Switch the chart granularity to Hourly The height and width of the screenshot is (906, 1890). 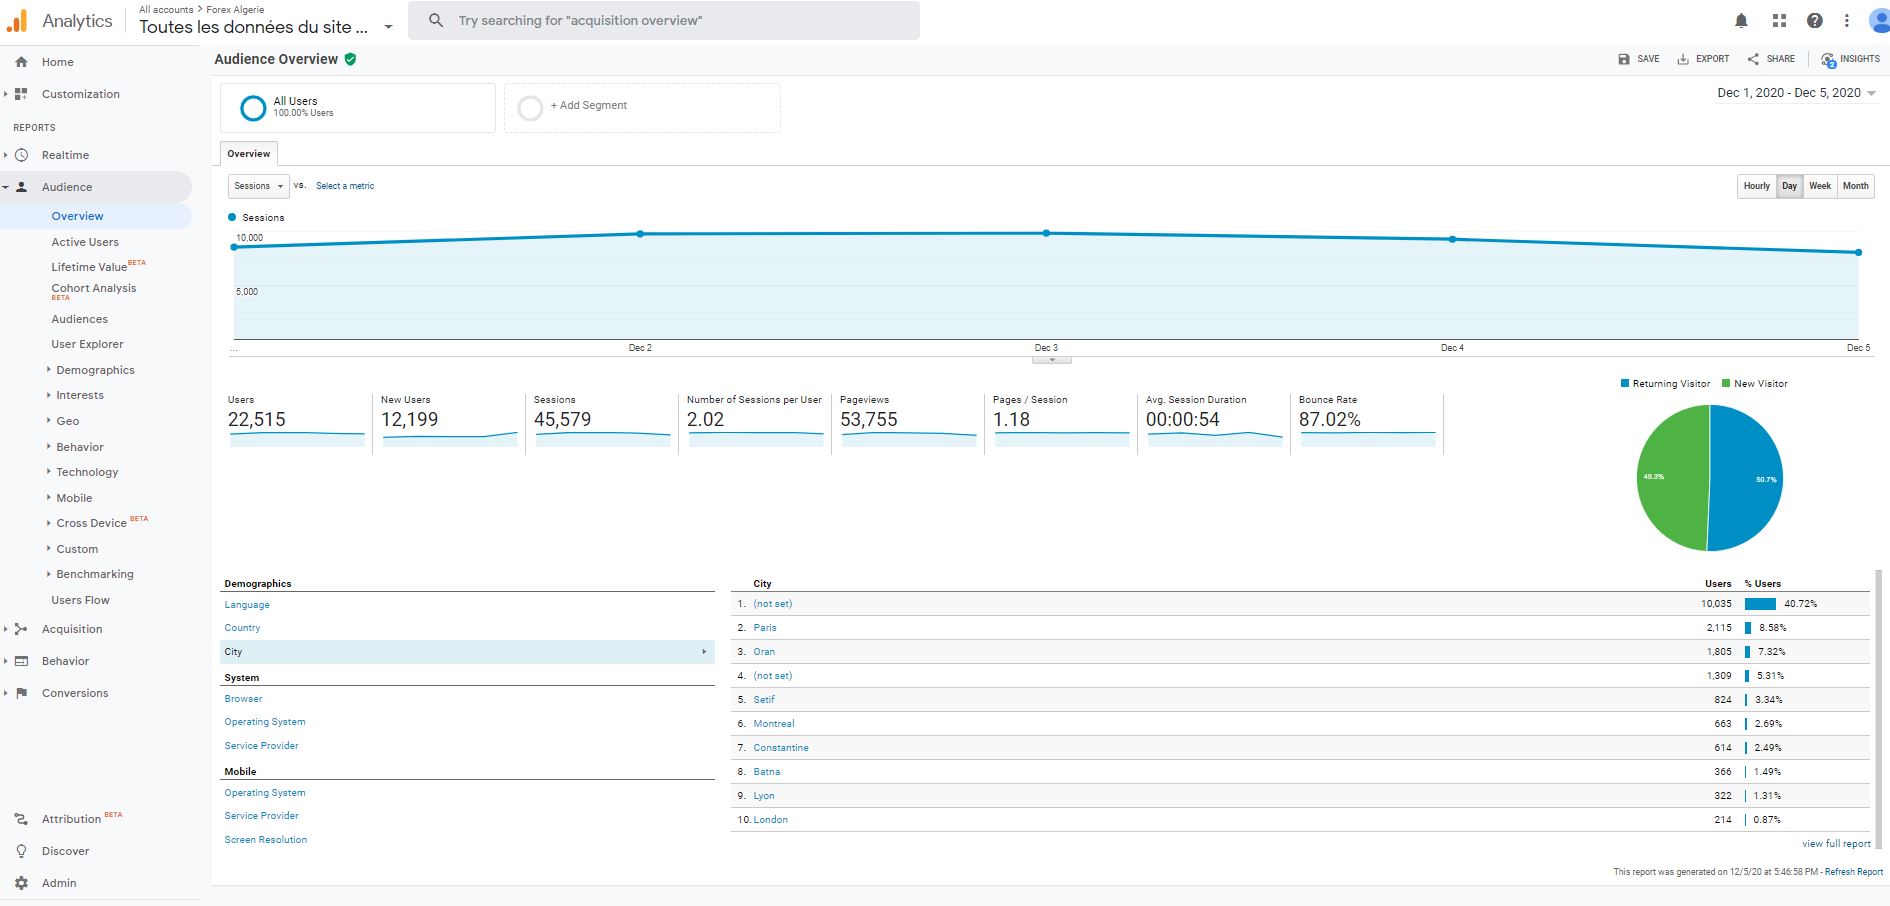click(1757, 186)
